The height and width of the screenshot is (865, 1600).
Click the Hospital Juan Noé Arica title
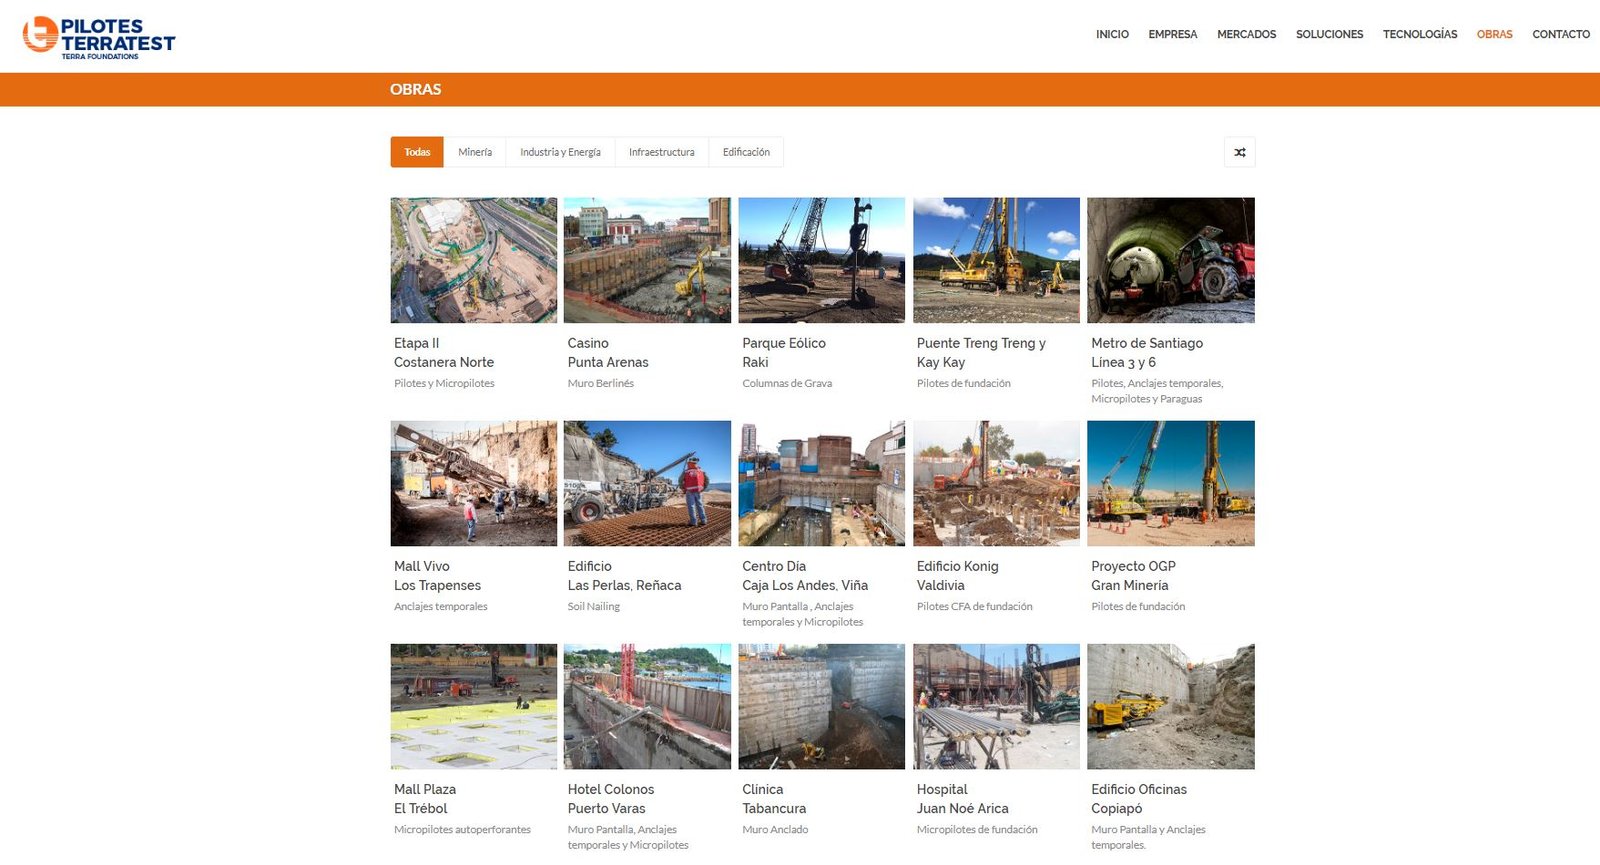point(962,799)
